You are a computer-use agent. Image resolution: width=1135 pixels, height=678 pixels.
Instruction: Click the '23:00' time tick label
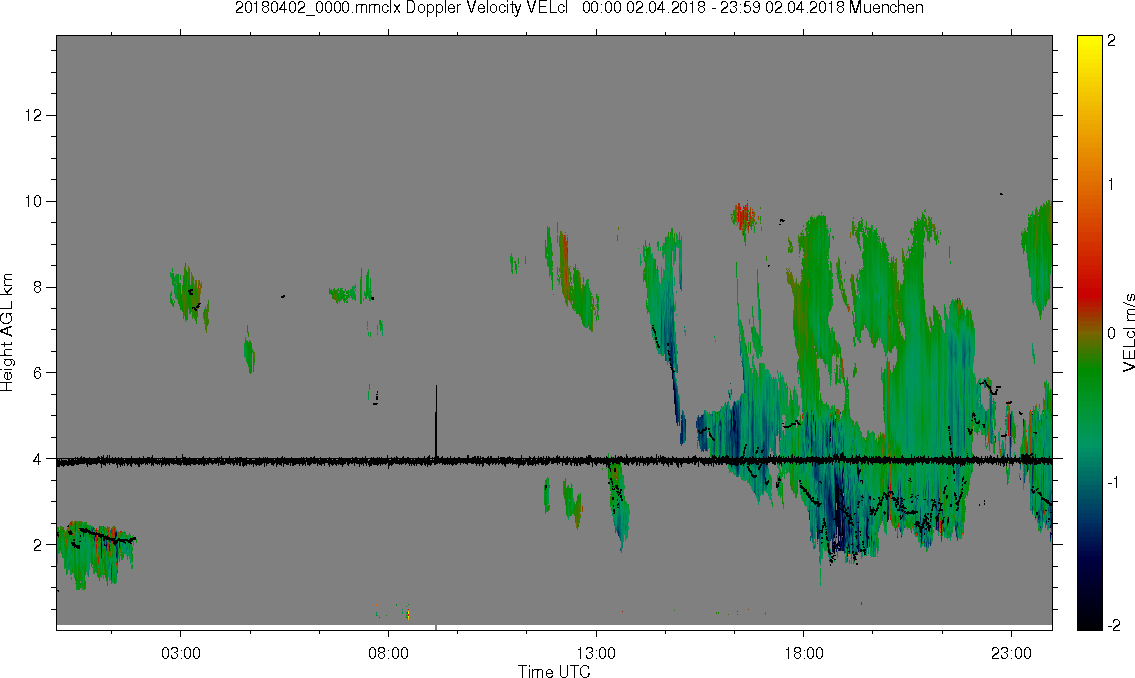(1011, 653)
